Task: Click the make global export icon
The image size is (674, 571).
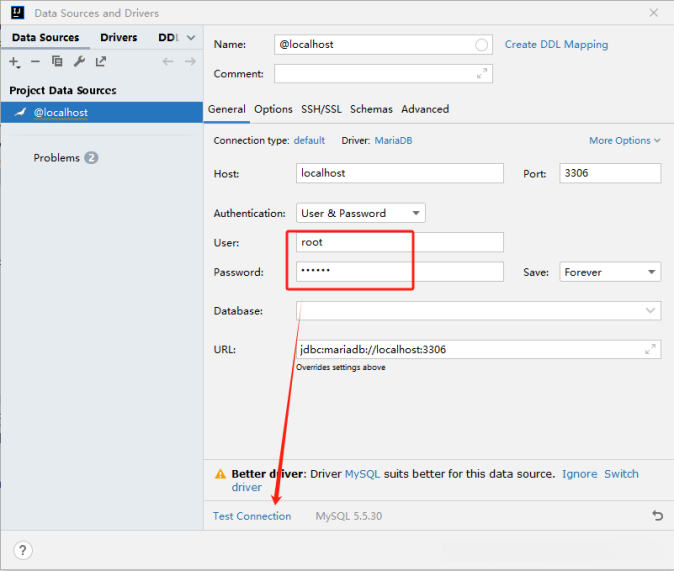Action: 101,62
